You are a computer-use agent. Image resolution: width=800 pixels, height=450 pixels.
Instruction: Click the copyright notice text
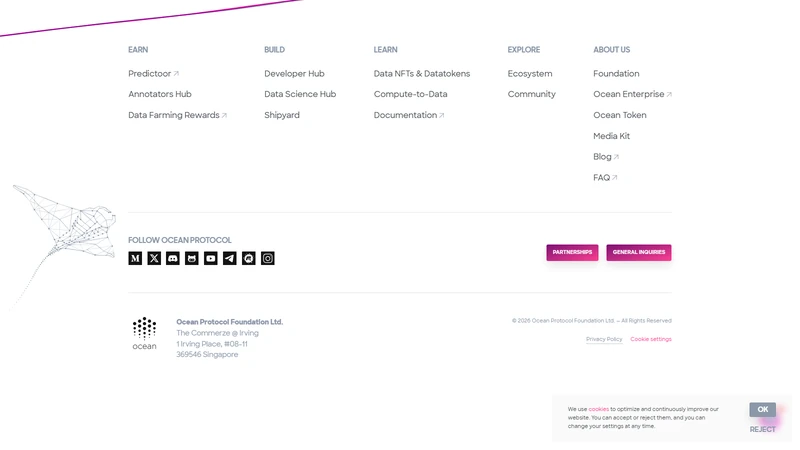click(592, 321)
